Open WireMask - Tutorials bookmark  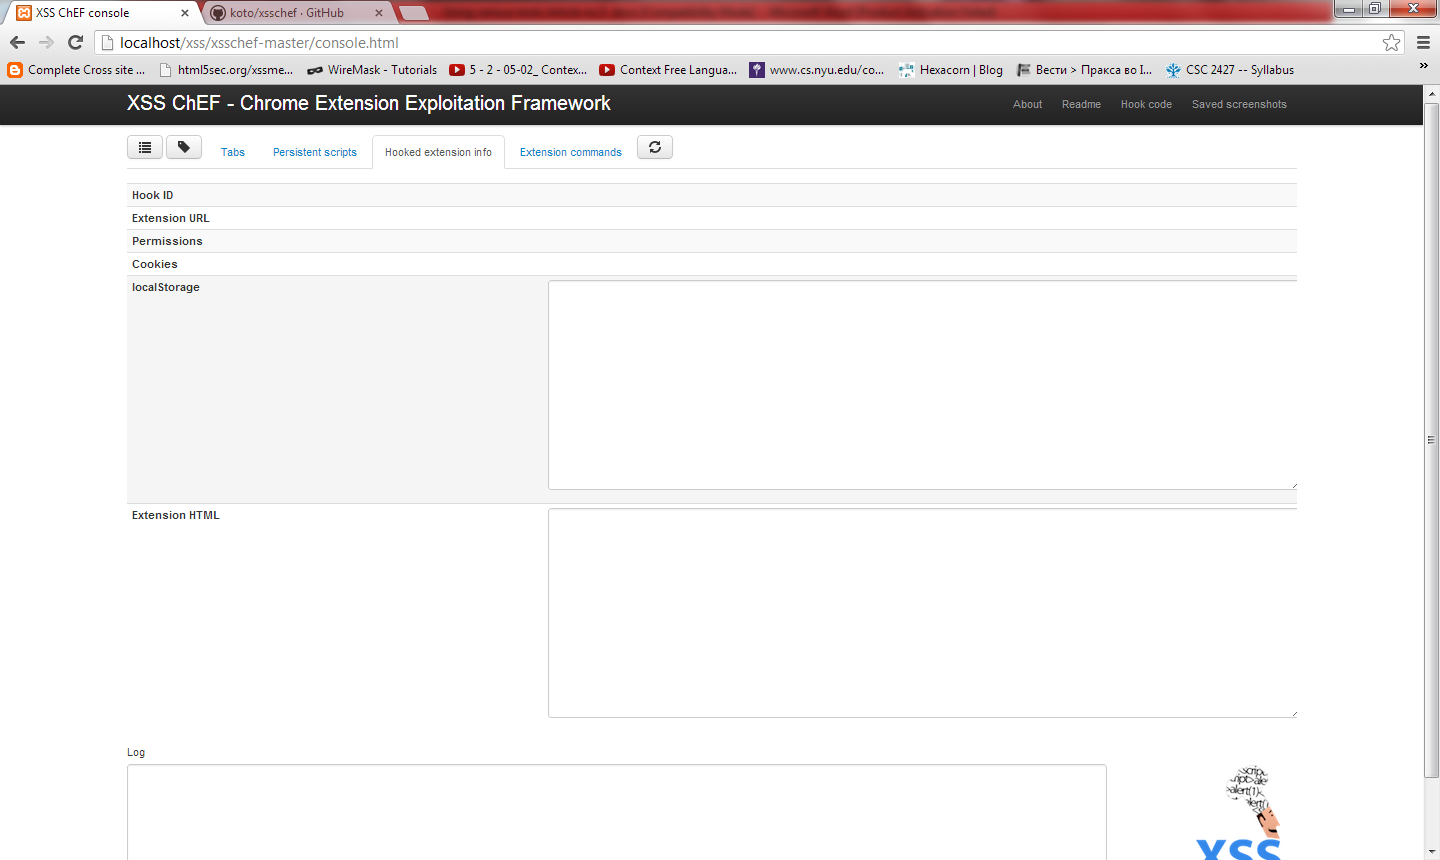[x=372, y=70]
